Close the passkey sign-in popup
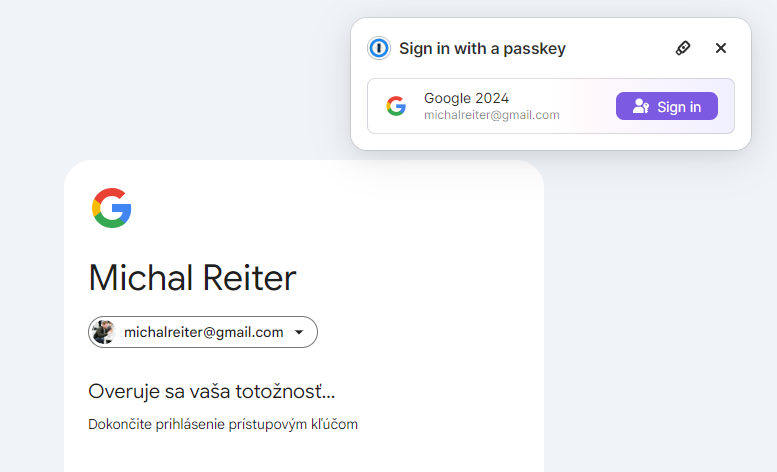The image size is (777, 472). 721,48
